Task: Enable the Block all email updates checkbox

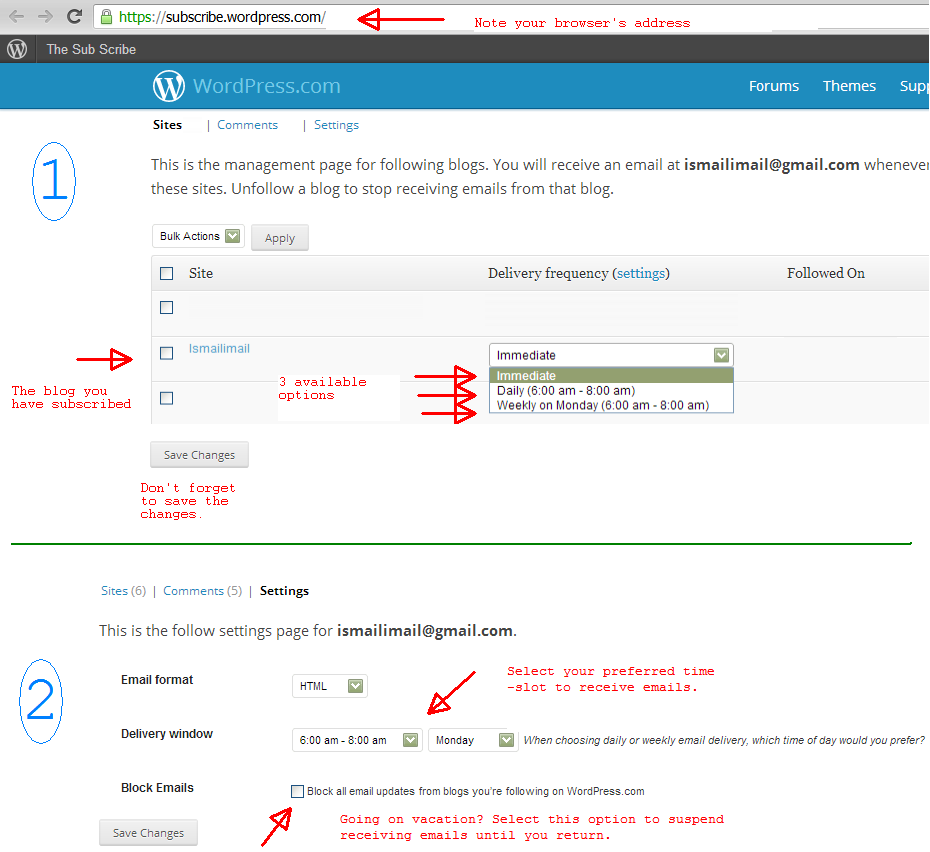Action: point(297,791)
